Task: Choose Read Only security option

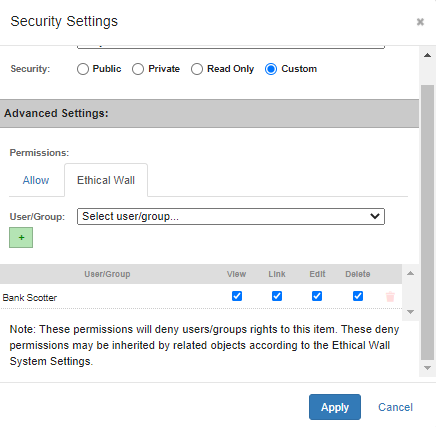Action: pos(197,69)
